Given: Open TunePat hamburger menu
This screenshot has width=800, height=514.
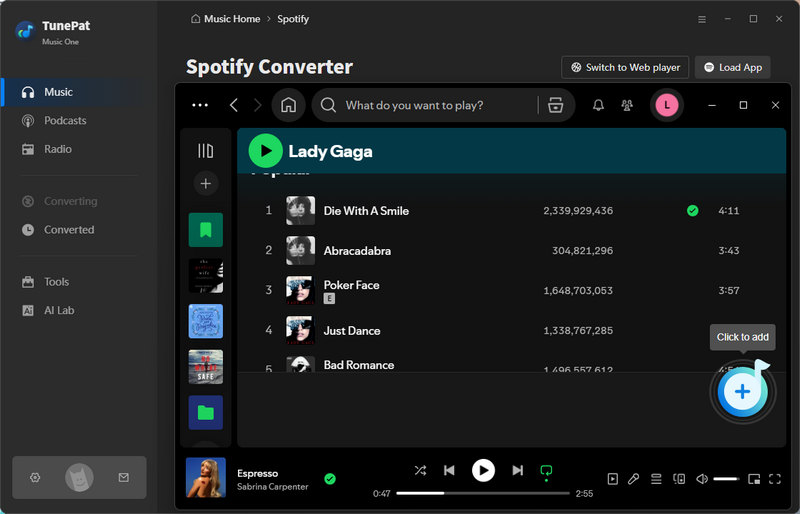Looking at the screenshot, I should click(700, 19).
